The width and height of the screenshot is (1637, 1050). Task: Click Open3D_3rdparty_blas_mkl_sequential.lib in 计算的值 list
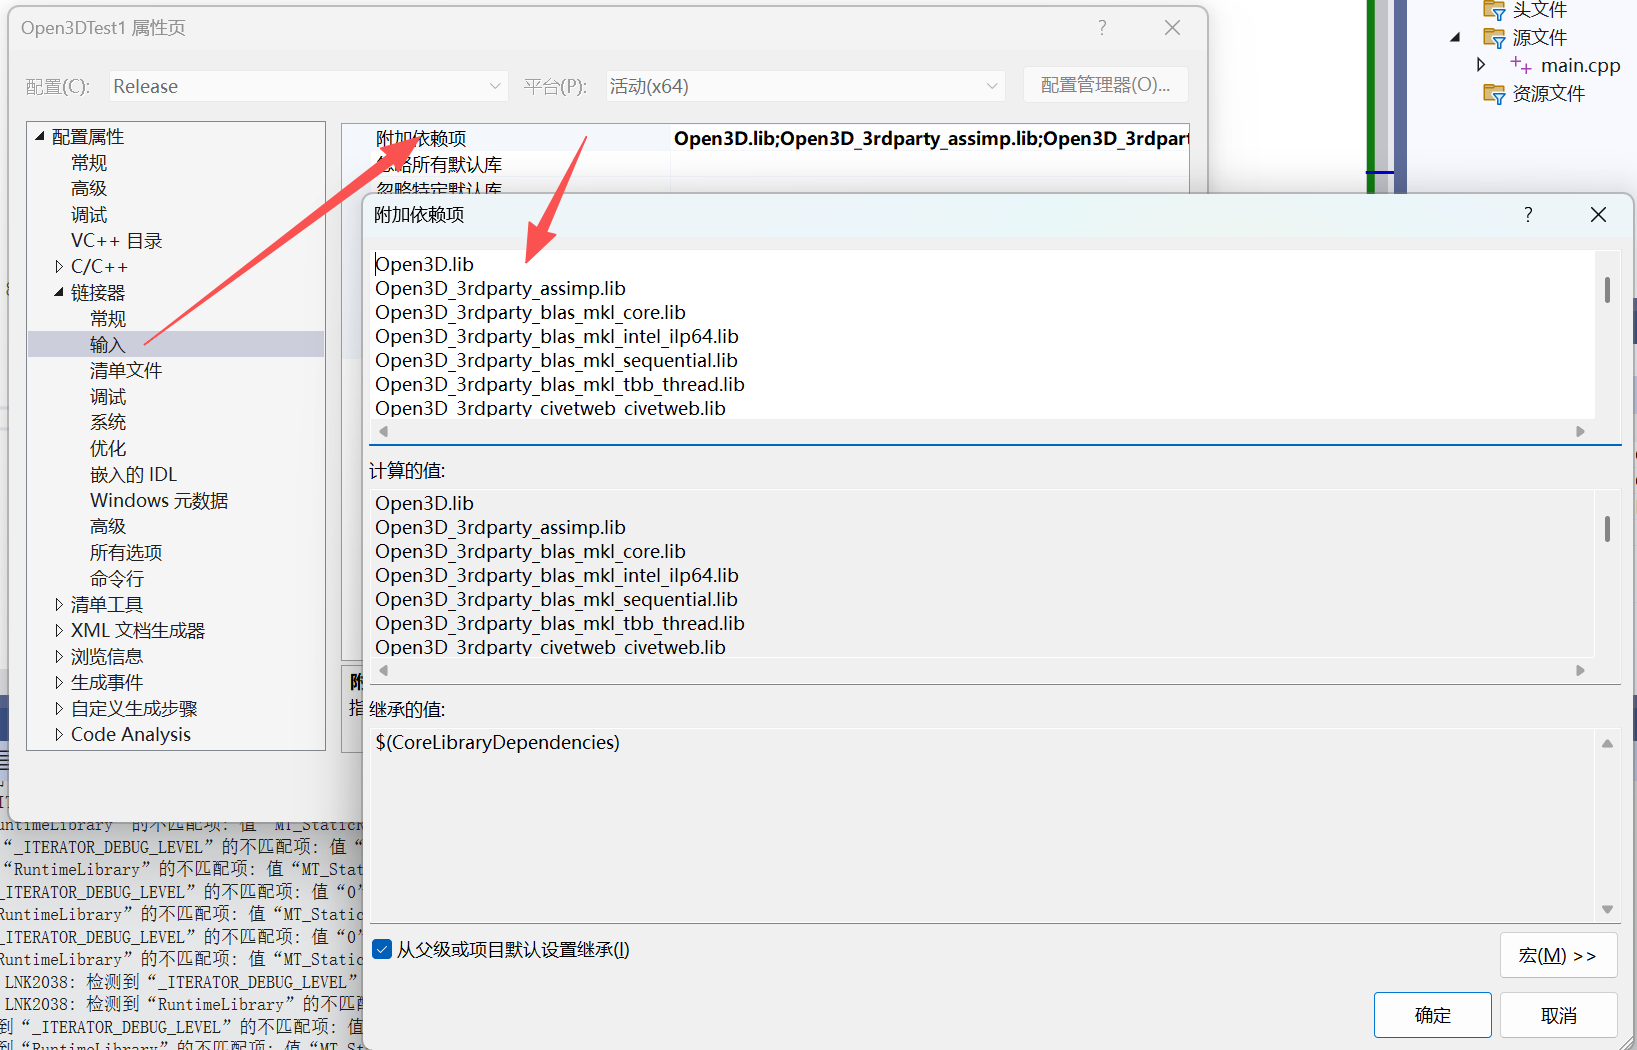[556, 599]
